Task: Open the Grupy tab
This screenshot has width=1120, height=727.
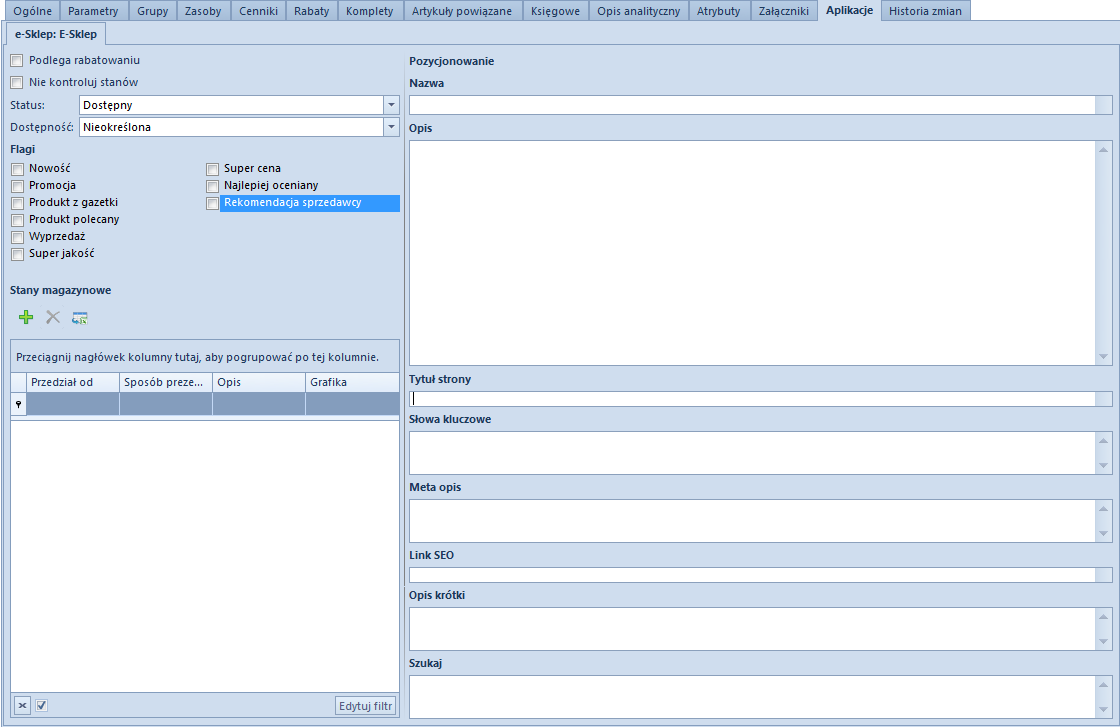Action: [x=153, y=11]
